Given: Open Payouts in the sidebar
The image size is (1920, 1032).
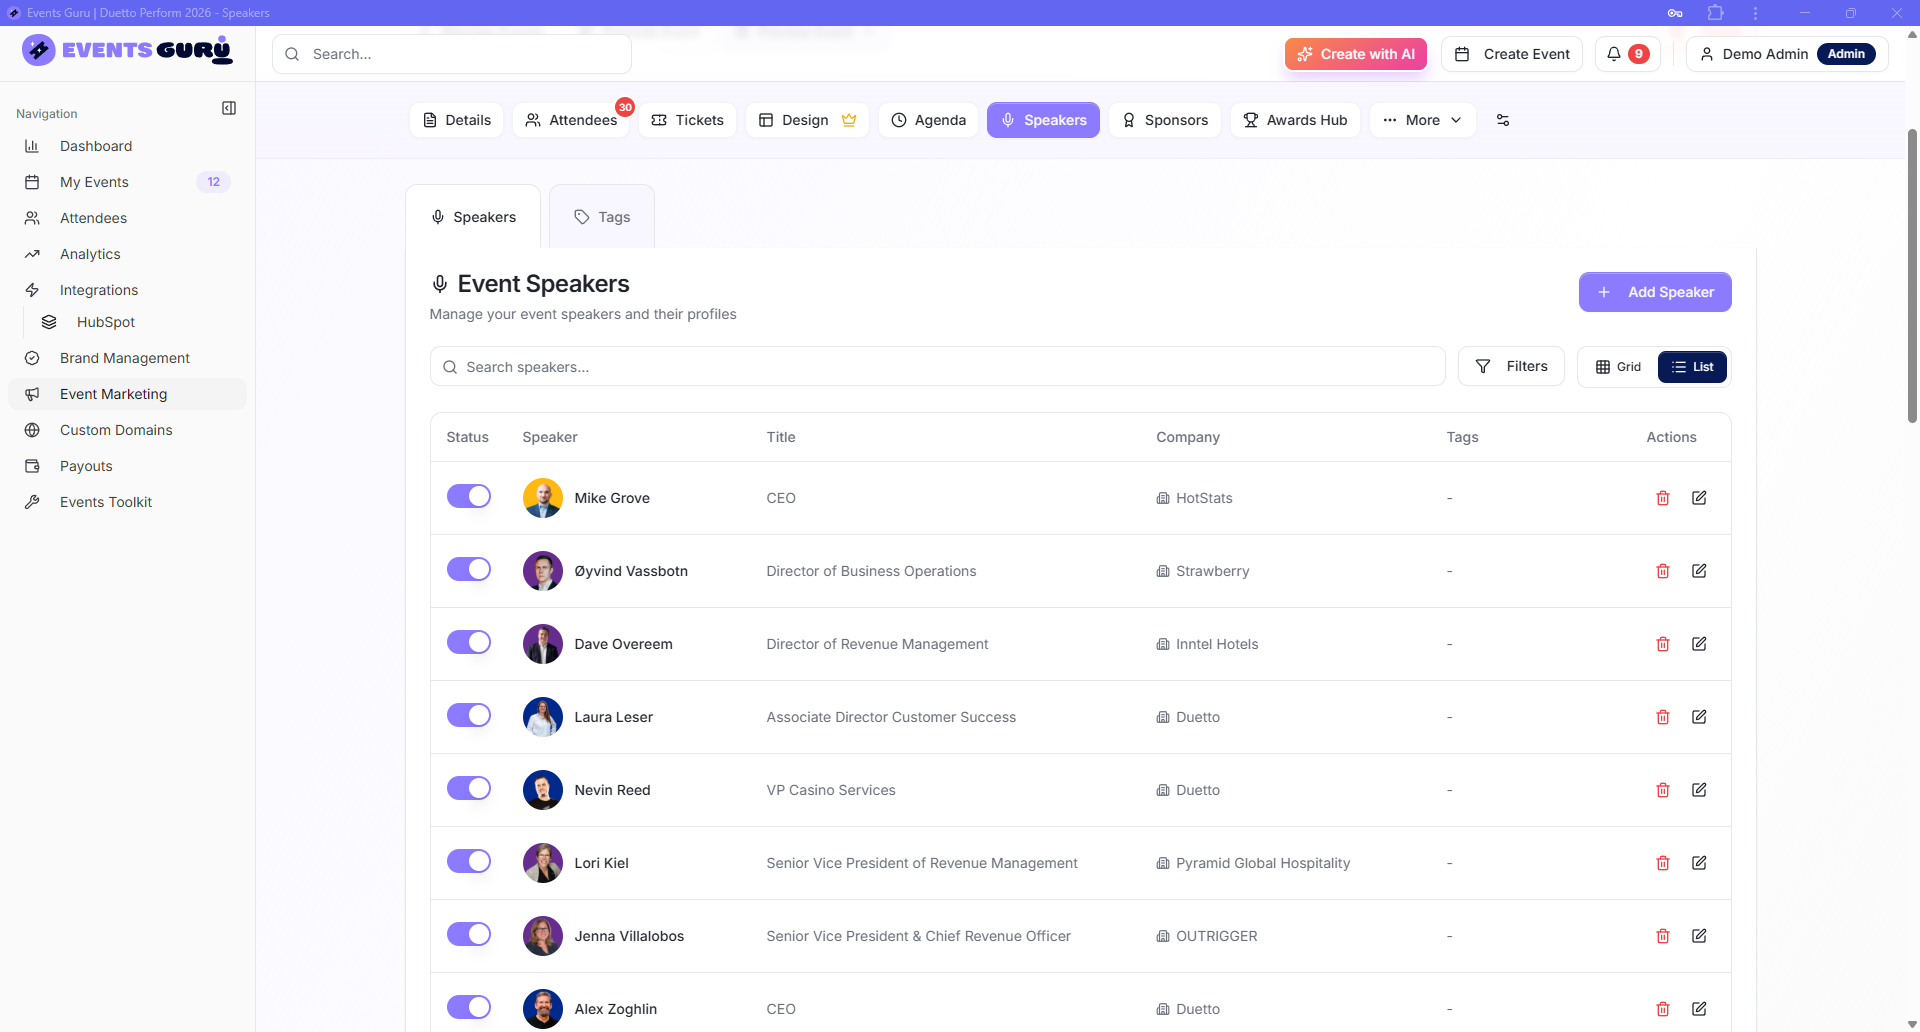Looking at the screenshot, I should [127, 466].
